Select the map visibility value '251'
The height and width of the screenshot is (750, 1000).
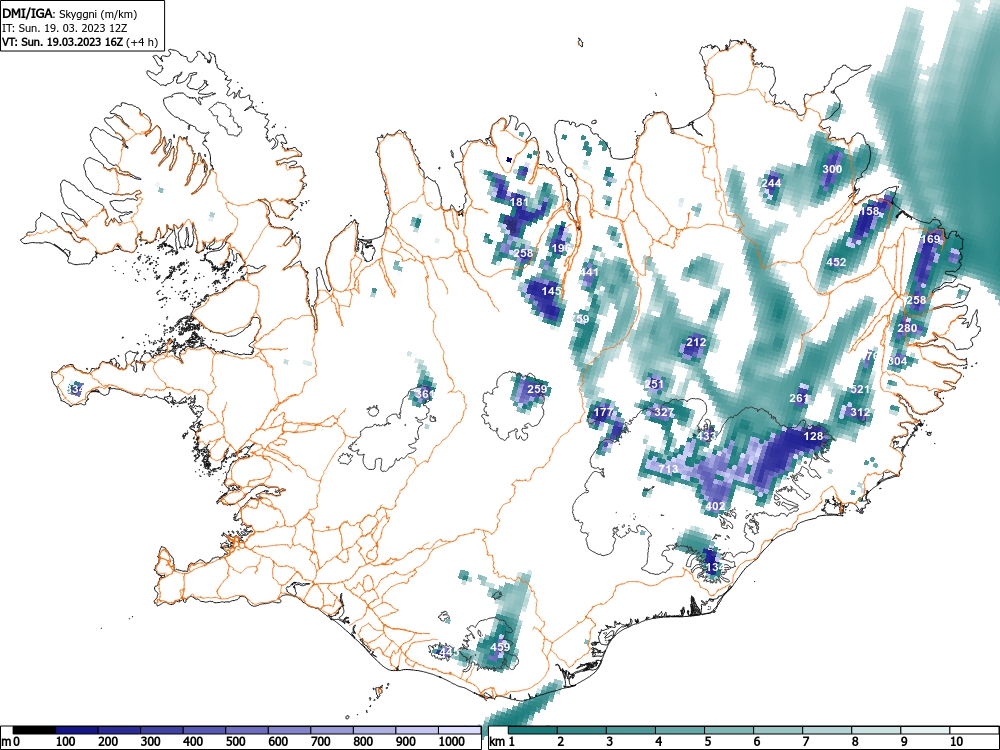654,384
